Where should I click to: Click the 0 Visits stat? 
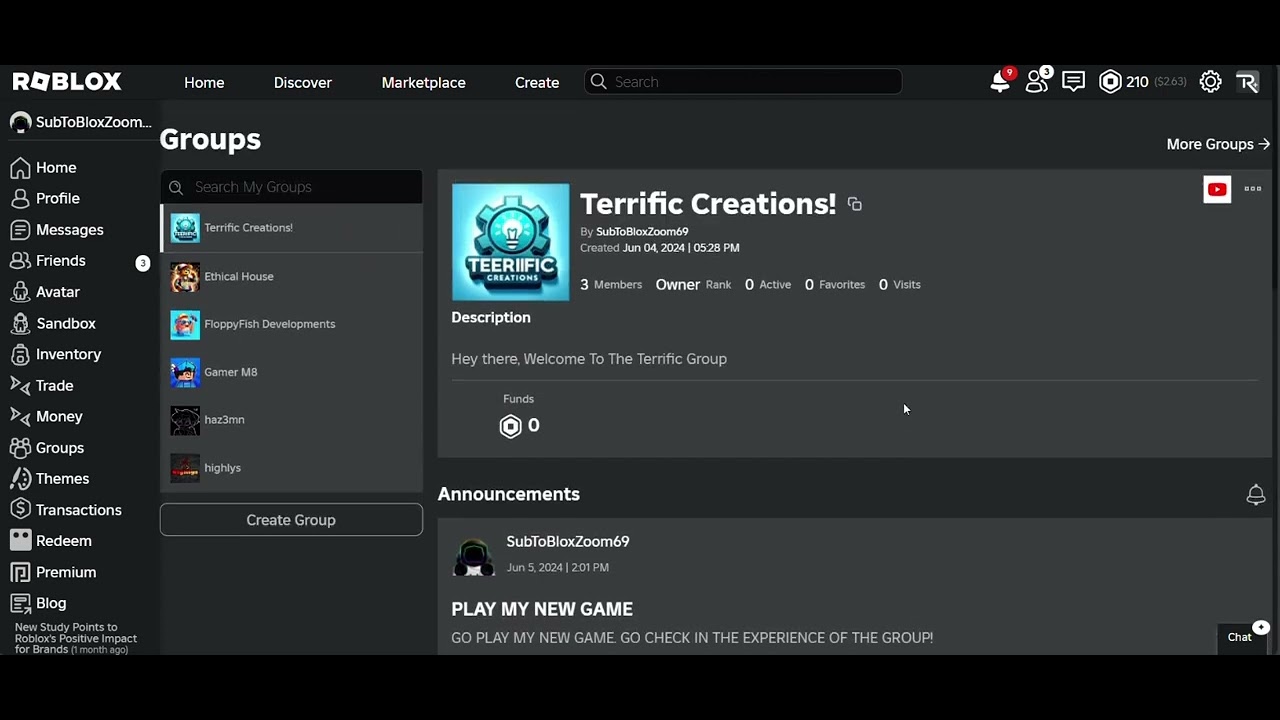click(x=899, y=285)
